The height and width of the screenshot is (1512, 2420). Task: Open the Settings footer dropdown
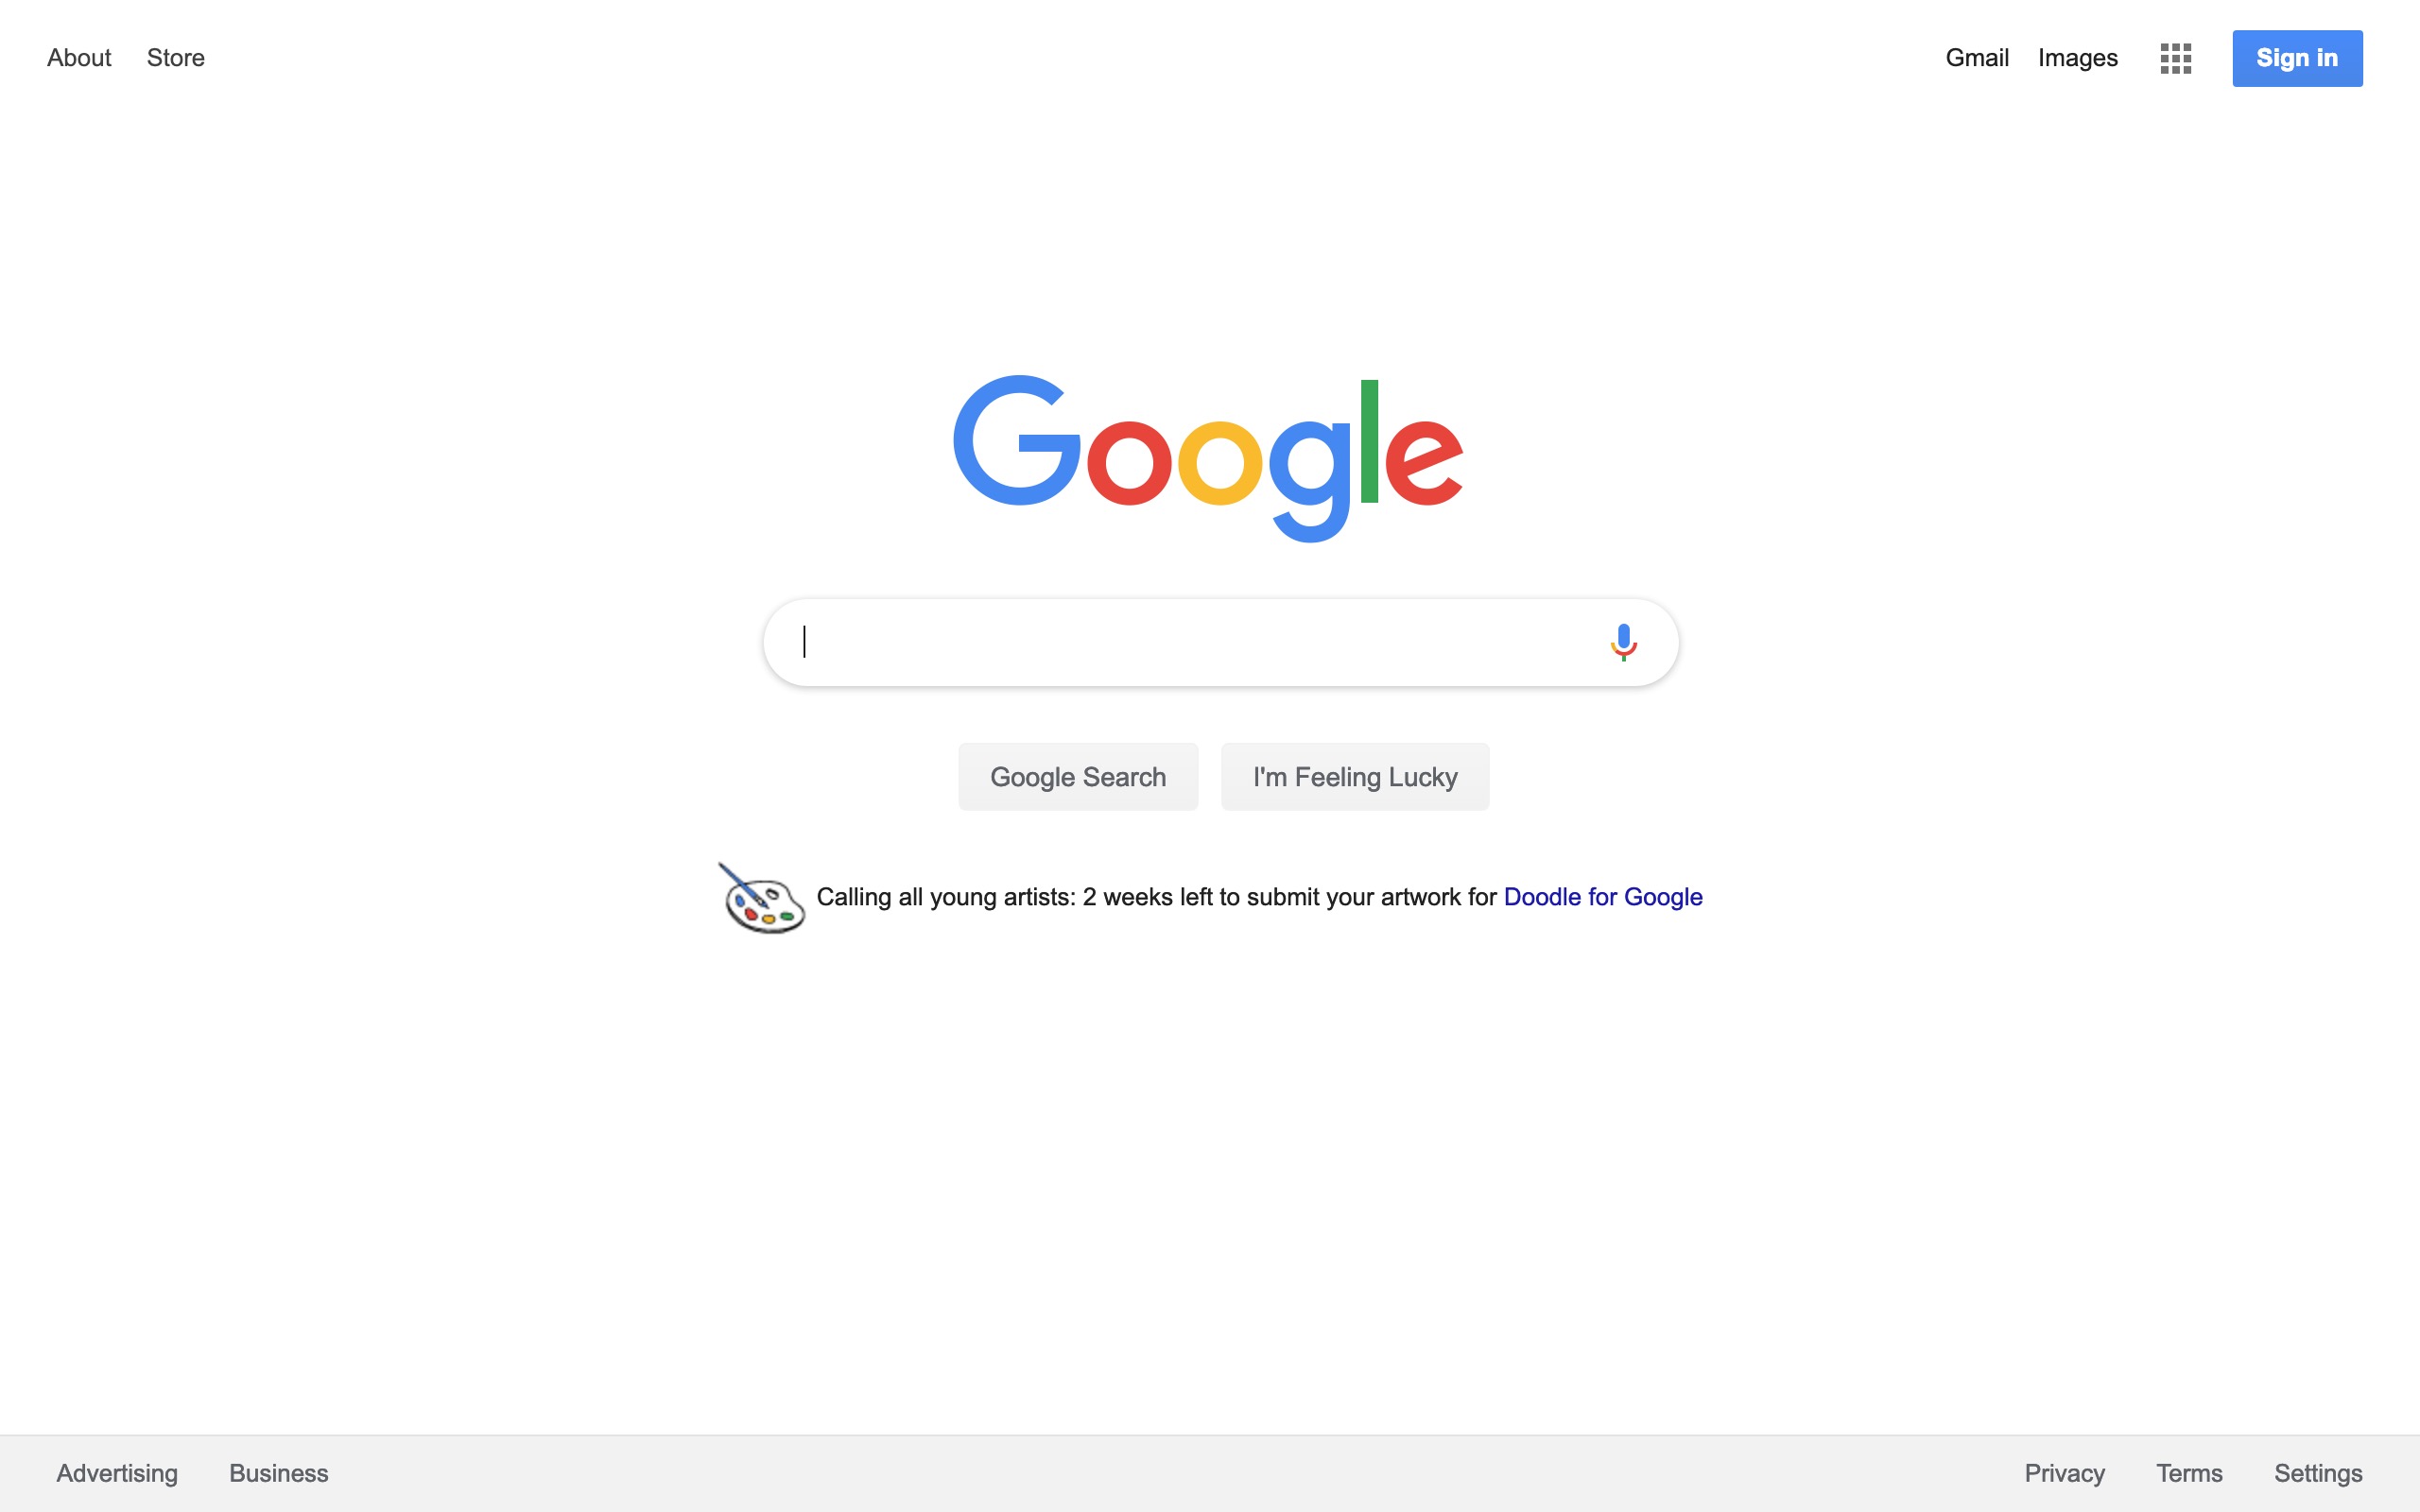coord(2319,1473)
